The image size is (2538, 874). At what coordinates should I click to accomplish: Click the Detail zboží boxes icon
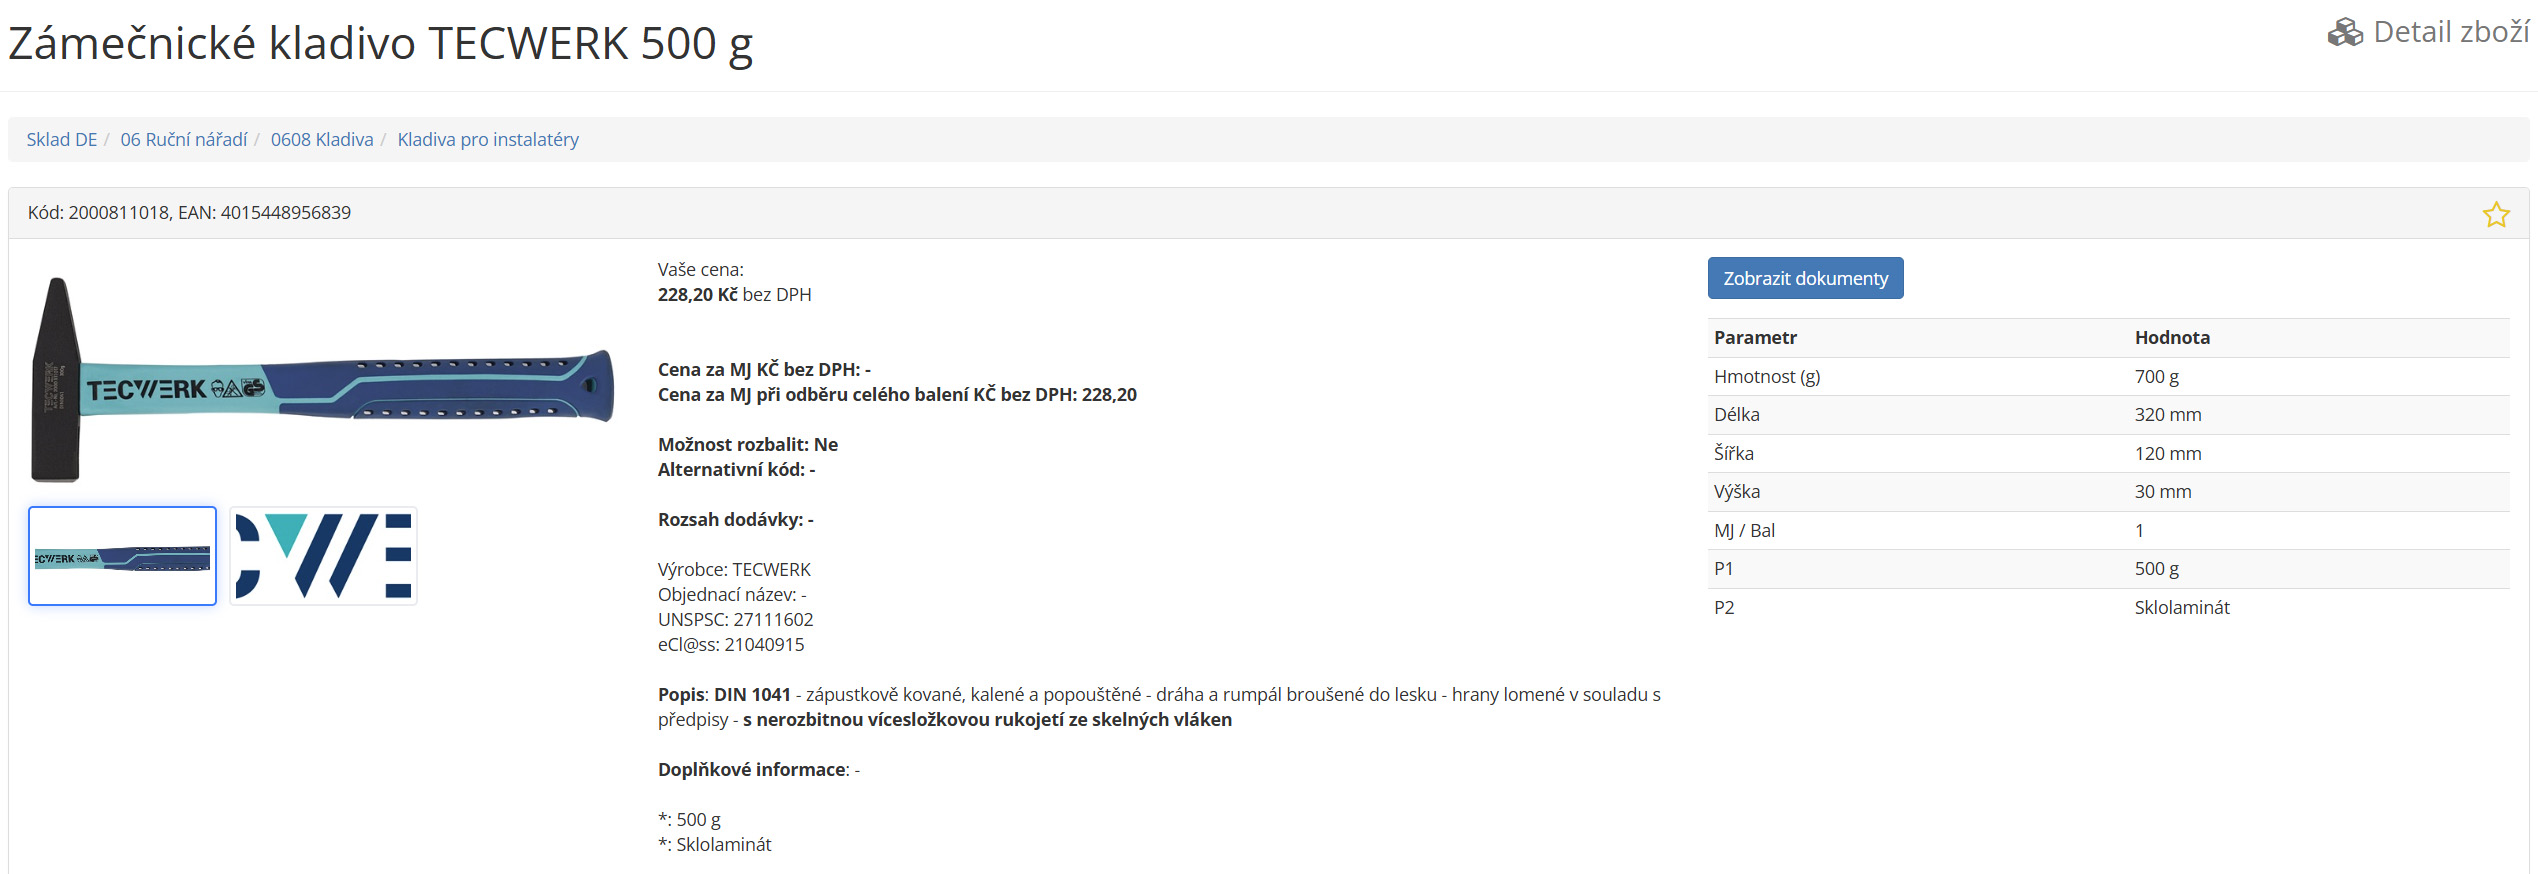pyautogui.click(x=2344, y=33)
